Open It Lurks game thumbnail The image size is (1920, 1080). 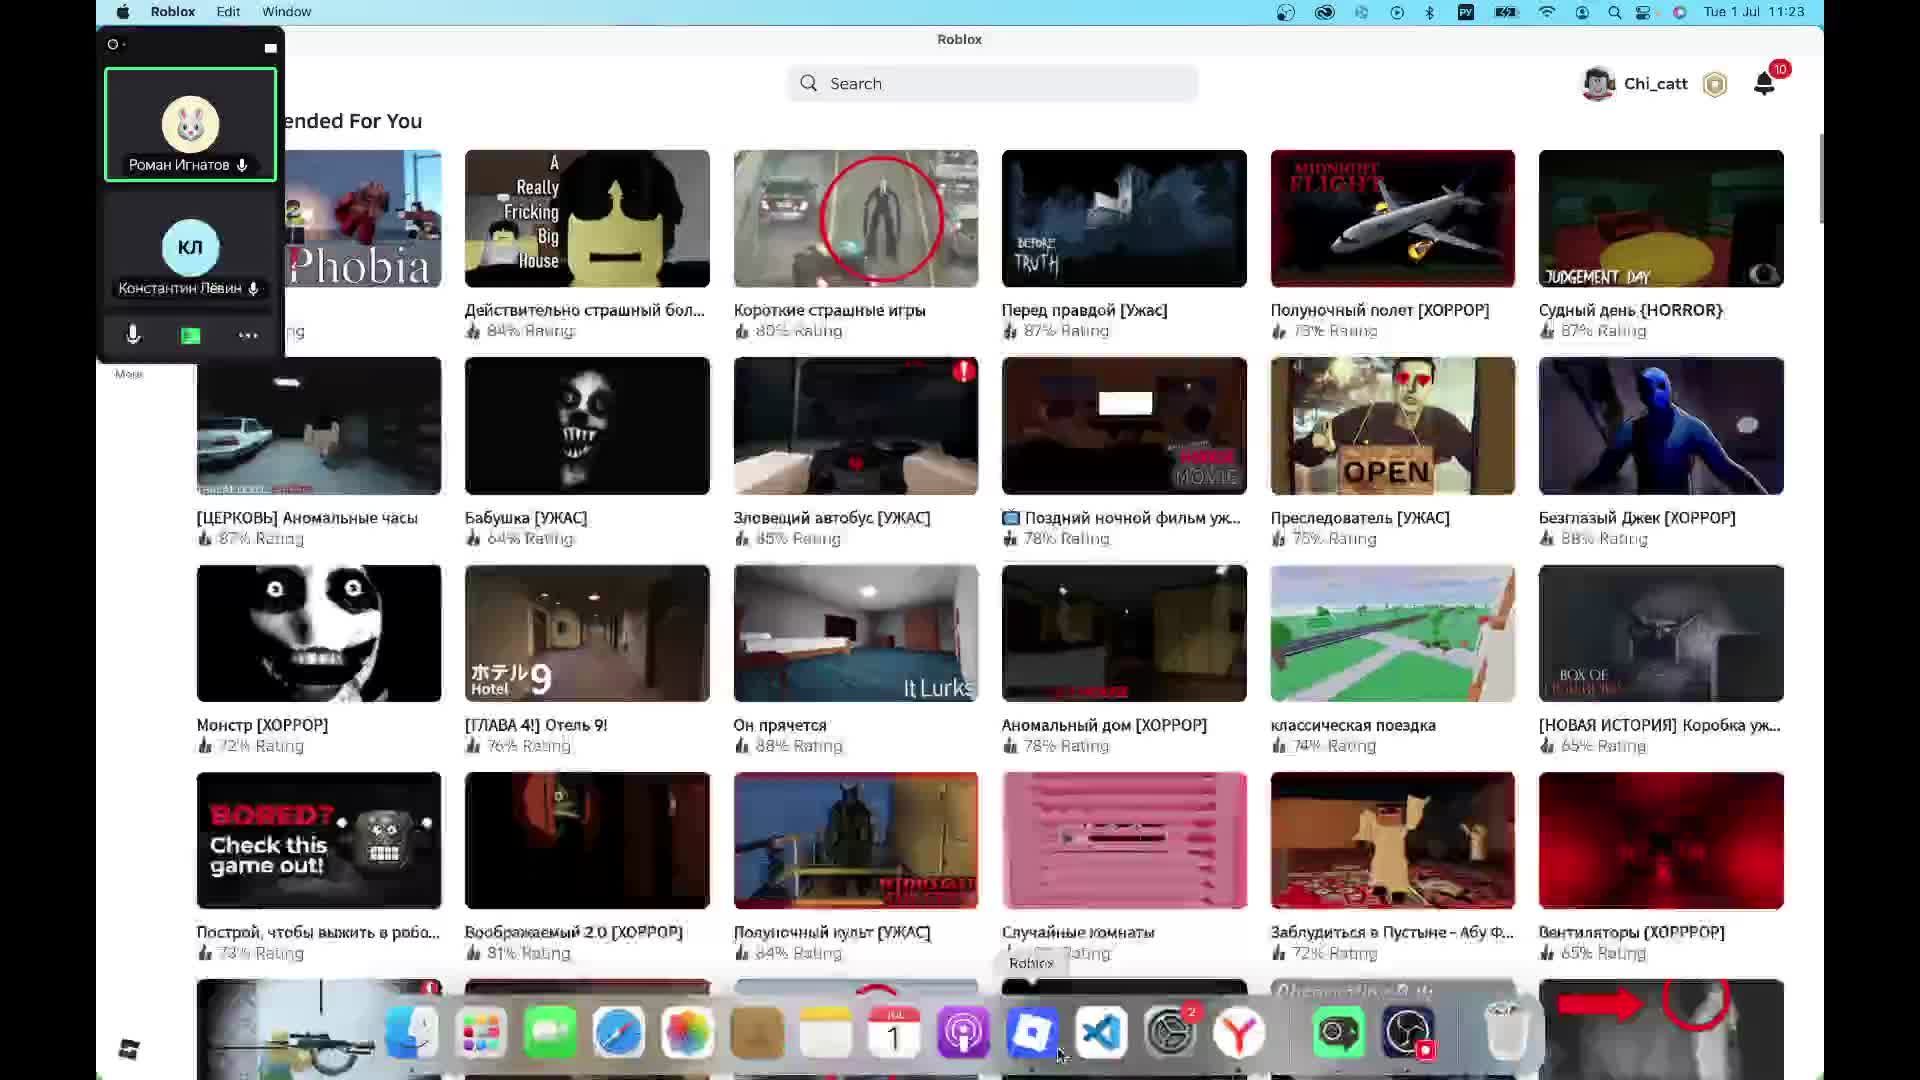coord(856,633)
